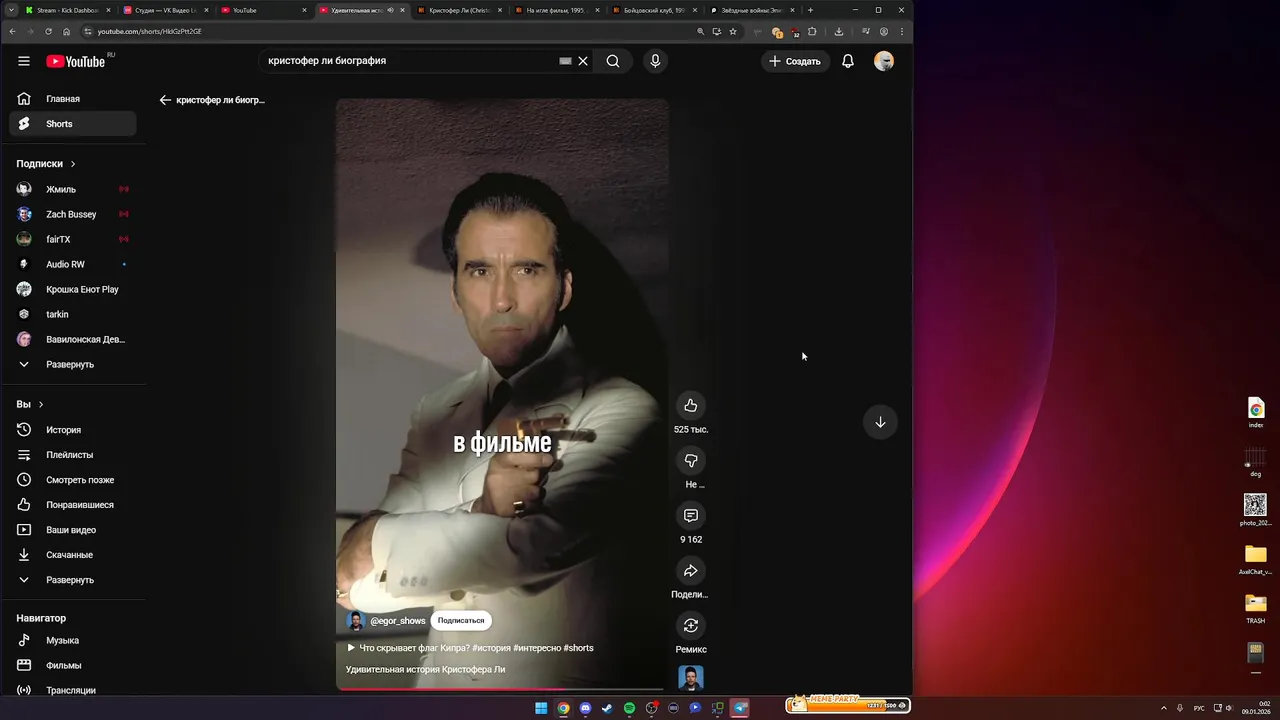This screenshot has height=720, width=1280.
Task: Open the Создать create menu
Action: [795, 61]
